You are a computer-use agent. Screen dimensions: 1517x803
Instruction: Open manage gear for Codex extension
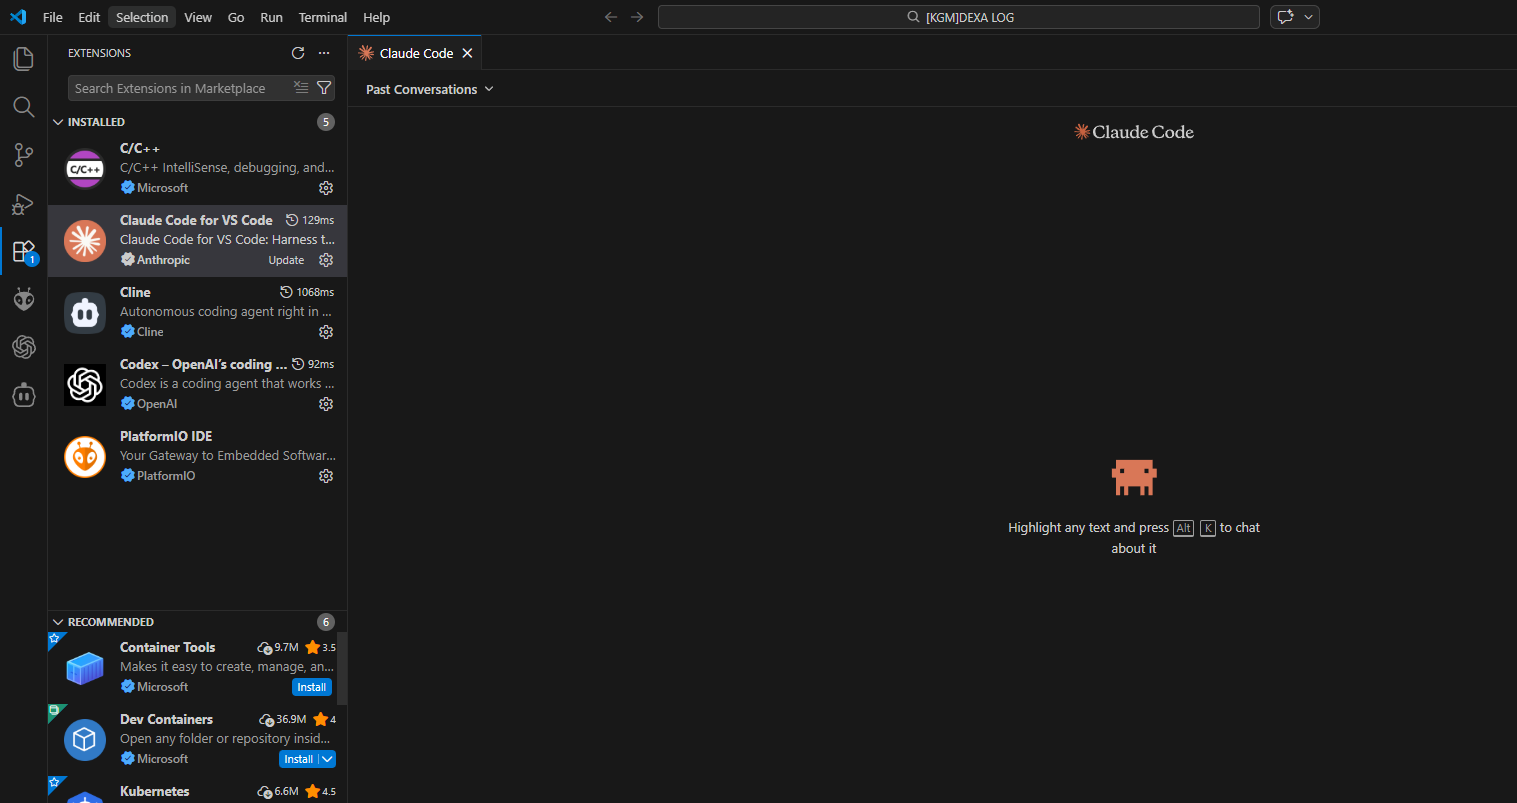coord(326,404)
